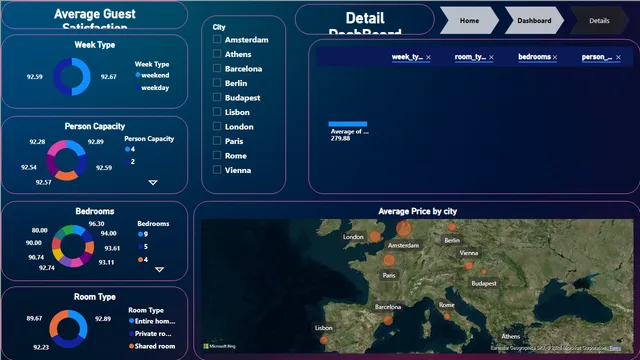Tick the Berlin city checkbox
Viewport: 640px width, 360px height.
coord(217,83)
